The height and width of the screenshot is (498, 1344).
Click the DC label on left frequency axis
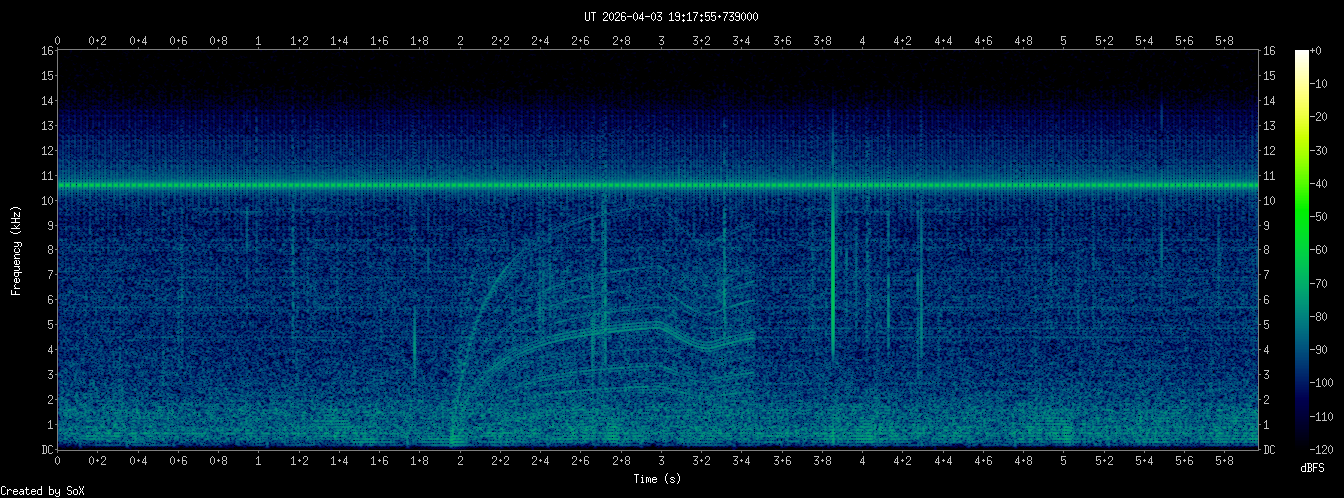point(47,450)
